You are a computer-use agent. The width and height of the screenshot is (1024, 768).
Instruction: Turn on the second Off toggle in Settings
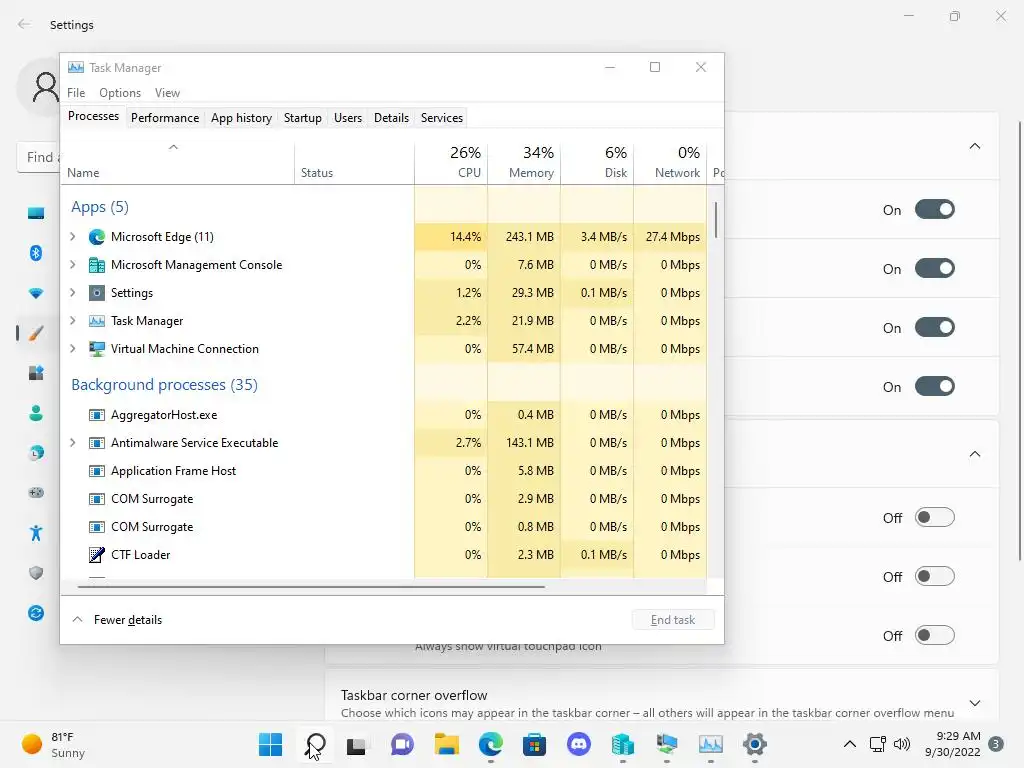(935, 576)
